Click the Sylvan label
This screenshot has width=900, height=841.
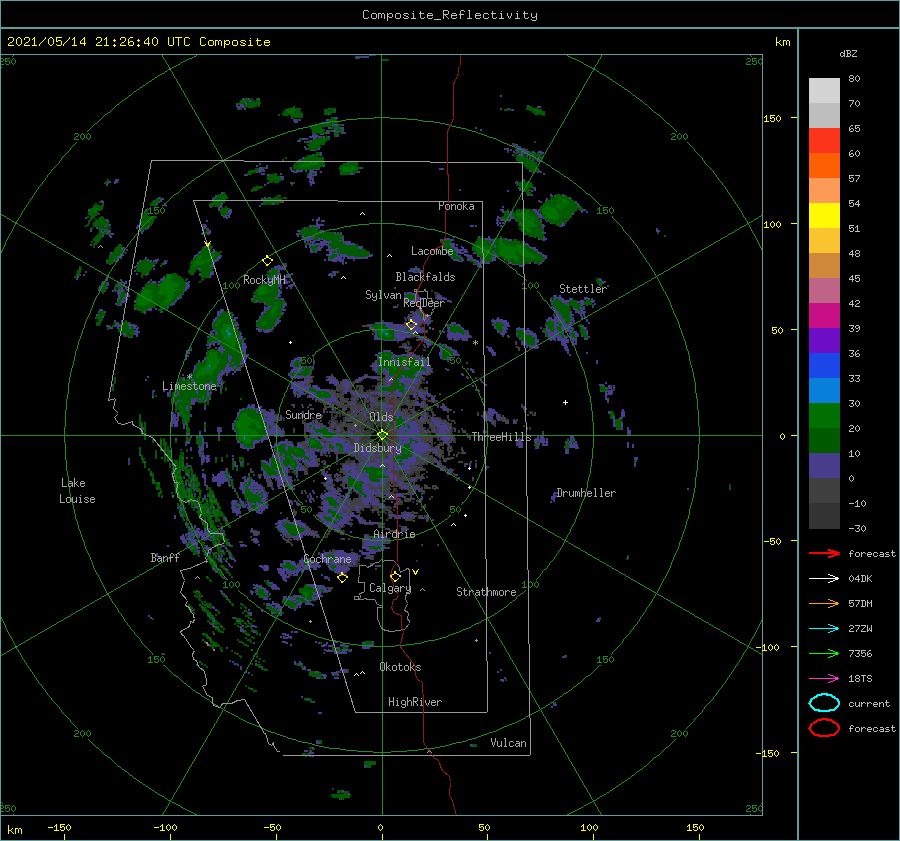pos(383,295)
